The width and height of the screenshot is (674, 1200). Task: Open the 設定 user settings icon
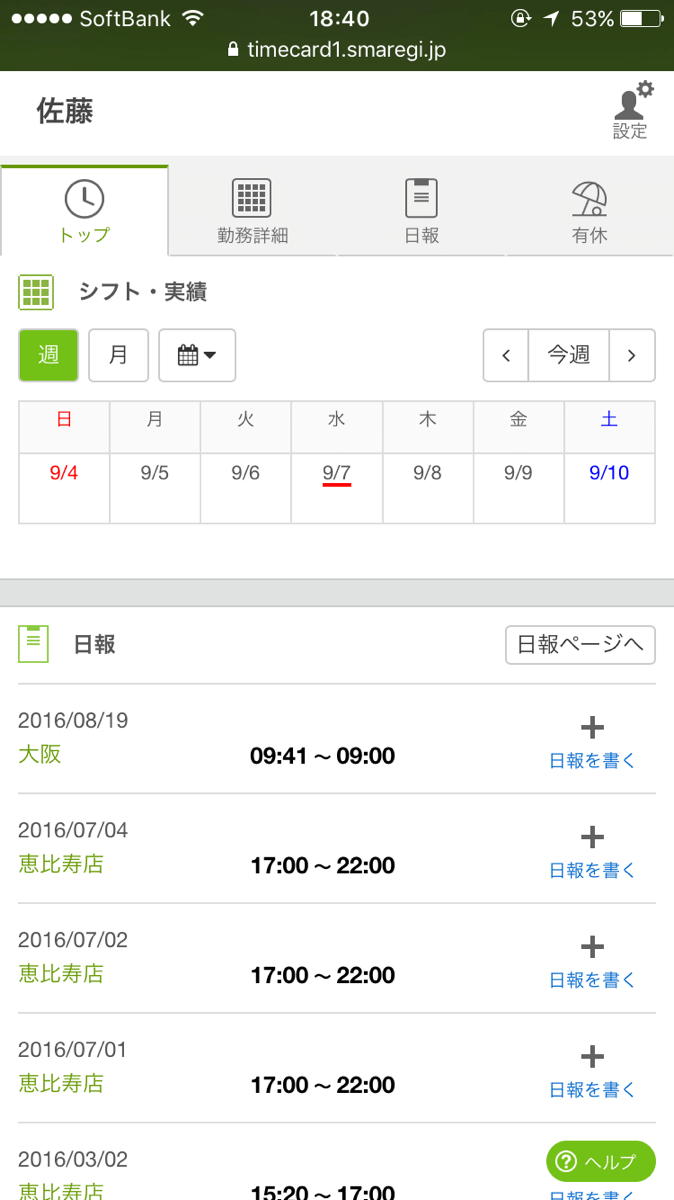tap(630, 111)
